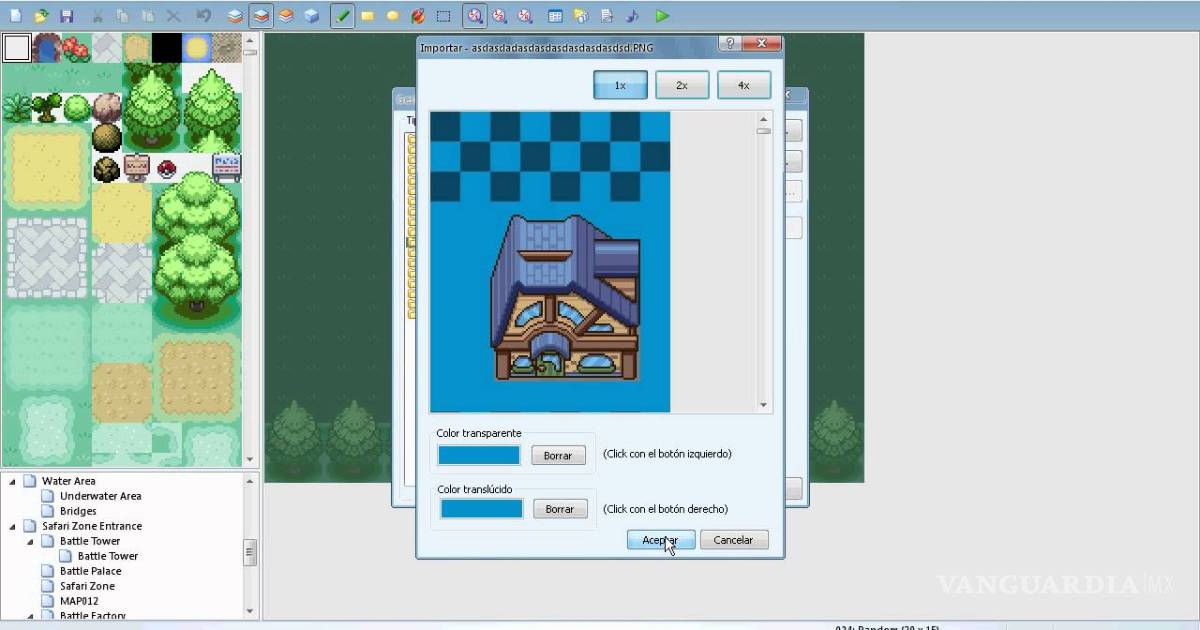This screenshot has width=1200, height=630.
Task: Click the Color transparente swatch
Action: [x=479, y=455]
